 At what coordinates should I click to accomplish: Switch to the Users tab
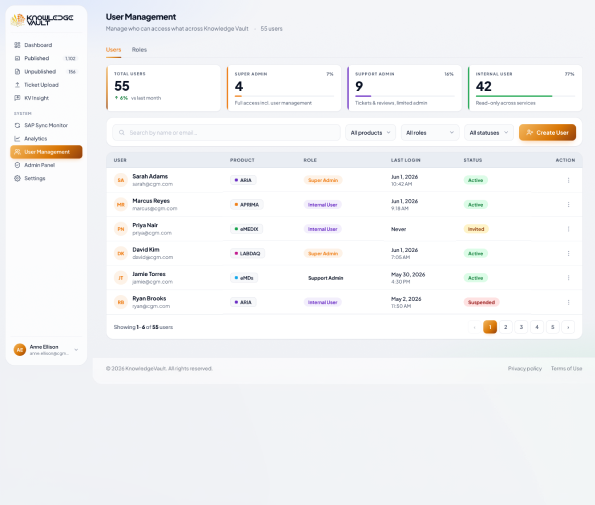point(113,50)
